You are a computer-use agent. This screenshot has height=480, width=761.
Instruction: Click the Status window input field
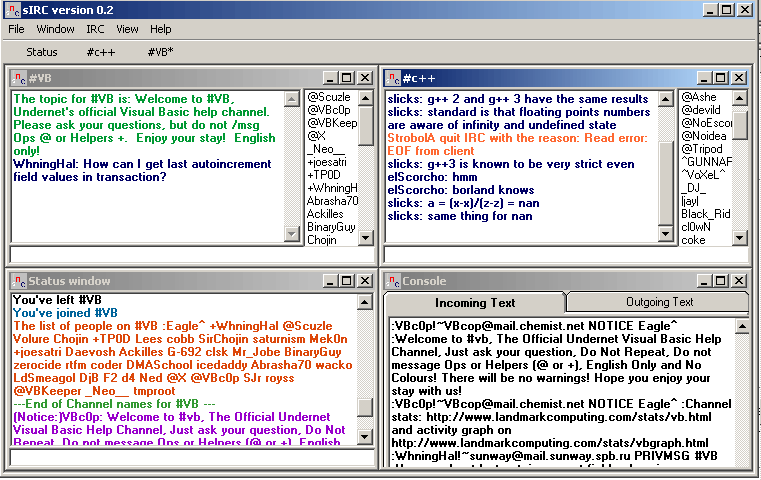pyautogui.click(x=193, y=458)
